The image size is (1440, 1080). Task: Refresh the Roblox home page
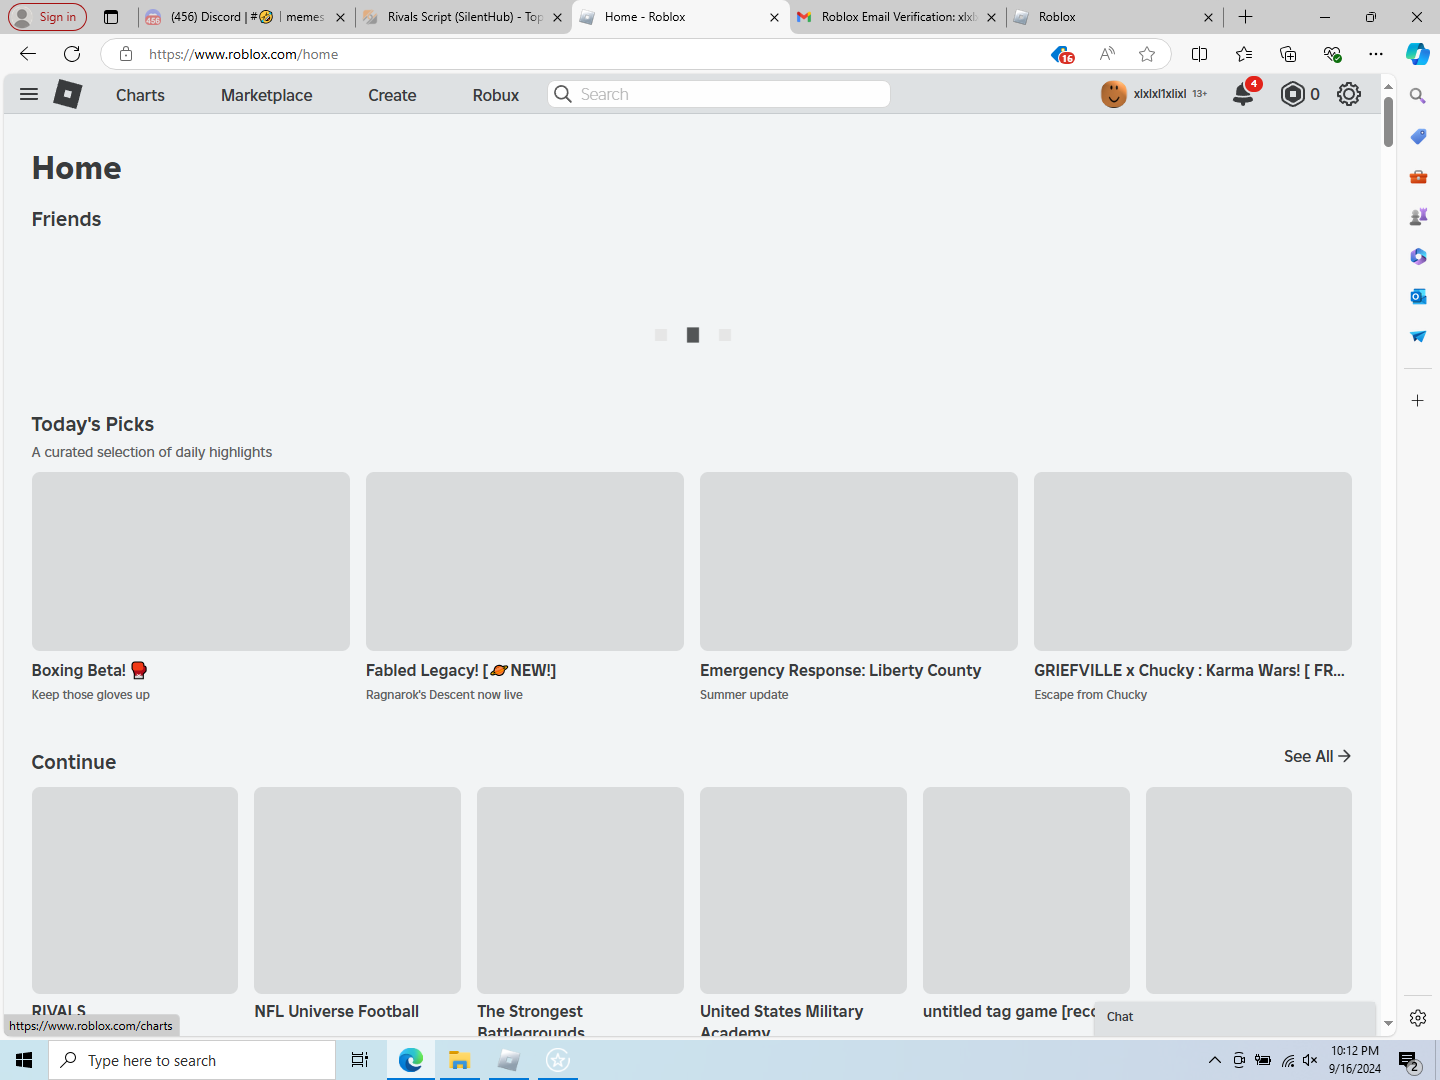pos(72,54)
